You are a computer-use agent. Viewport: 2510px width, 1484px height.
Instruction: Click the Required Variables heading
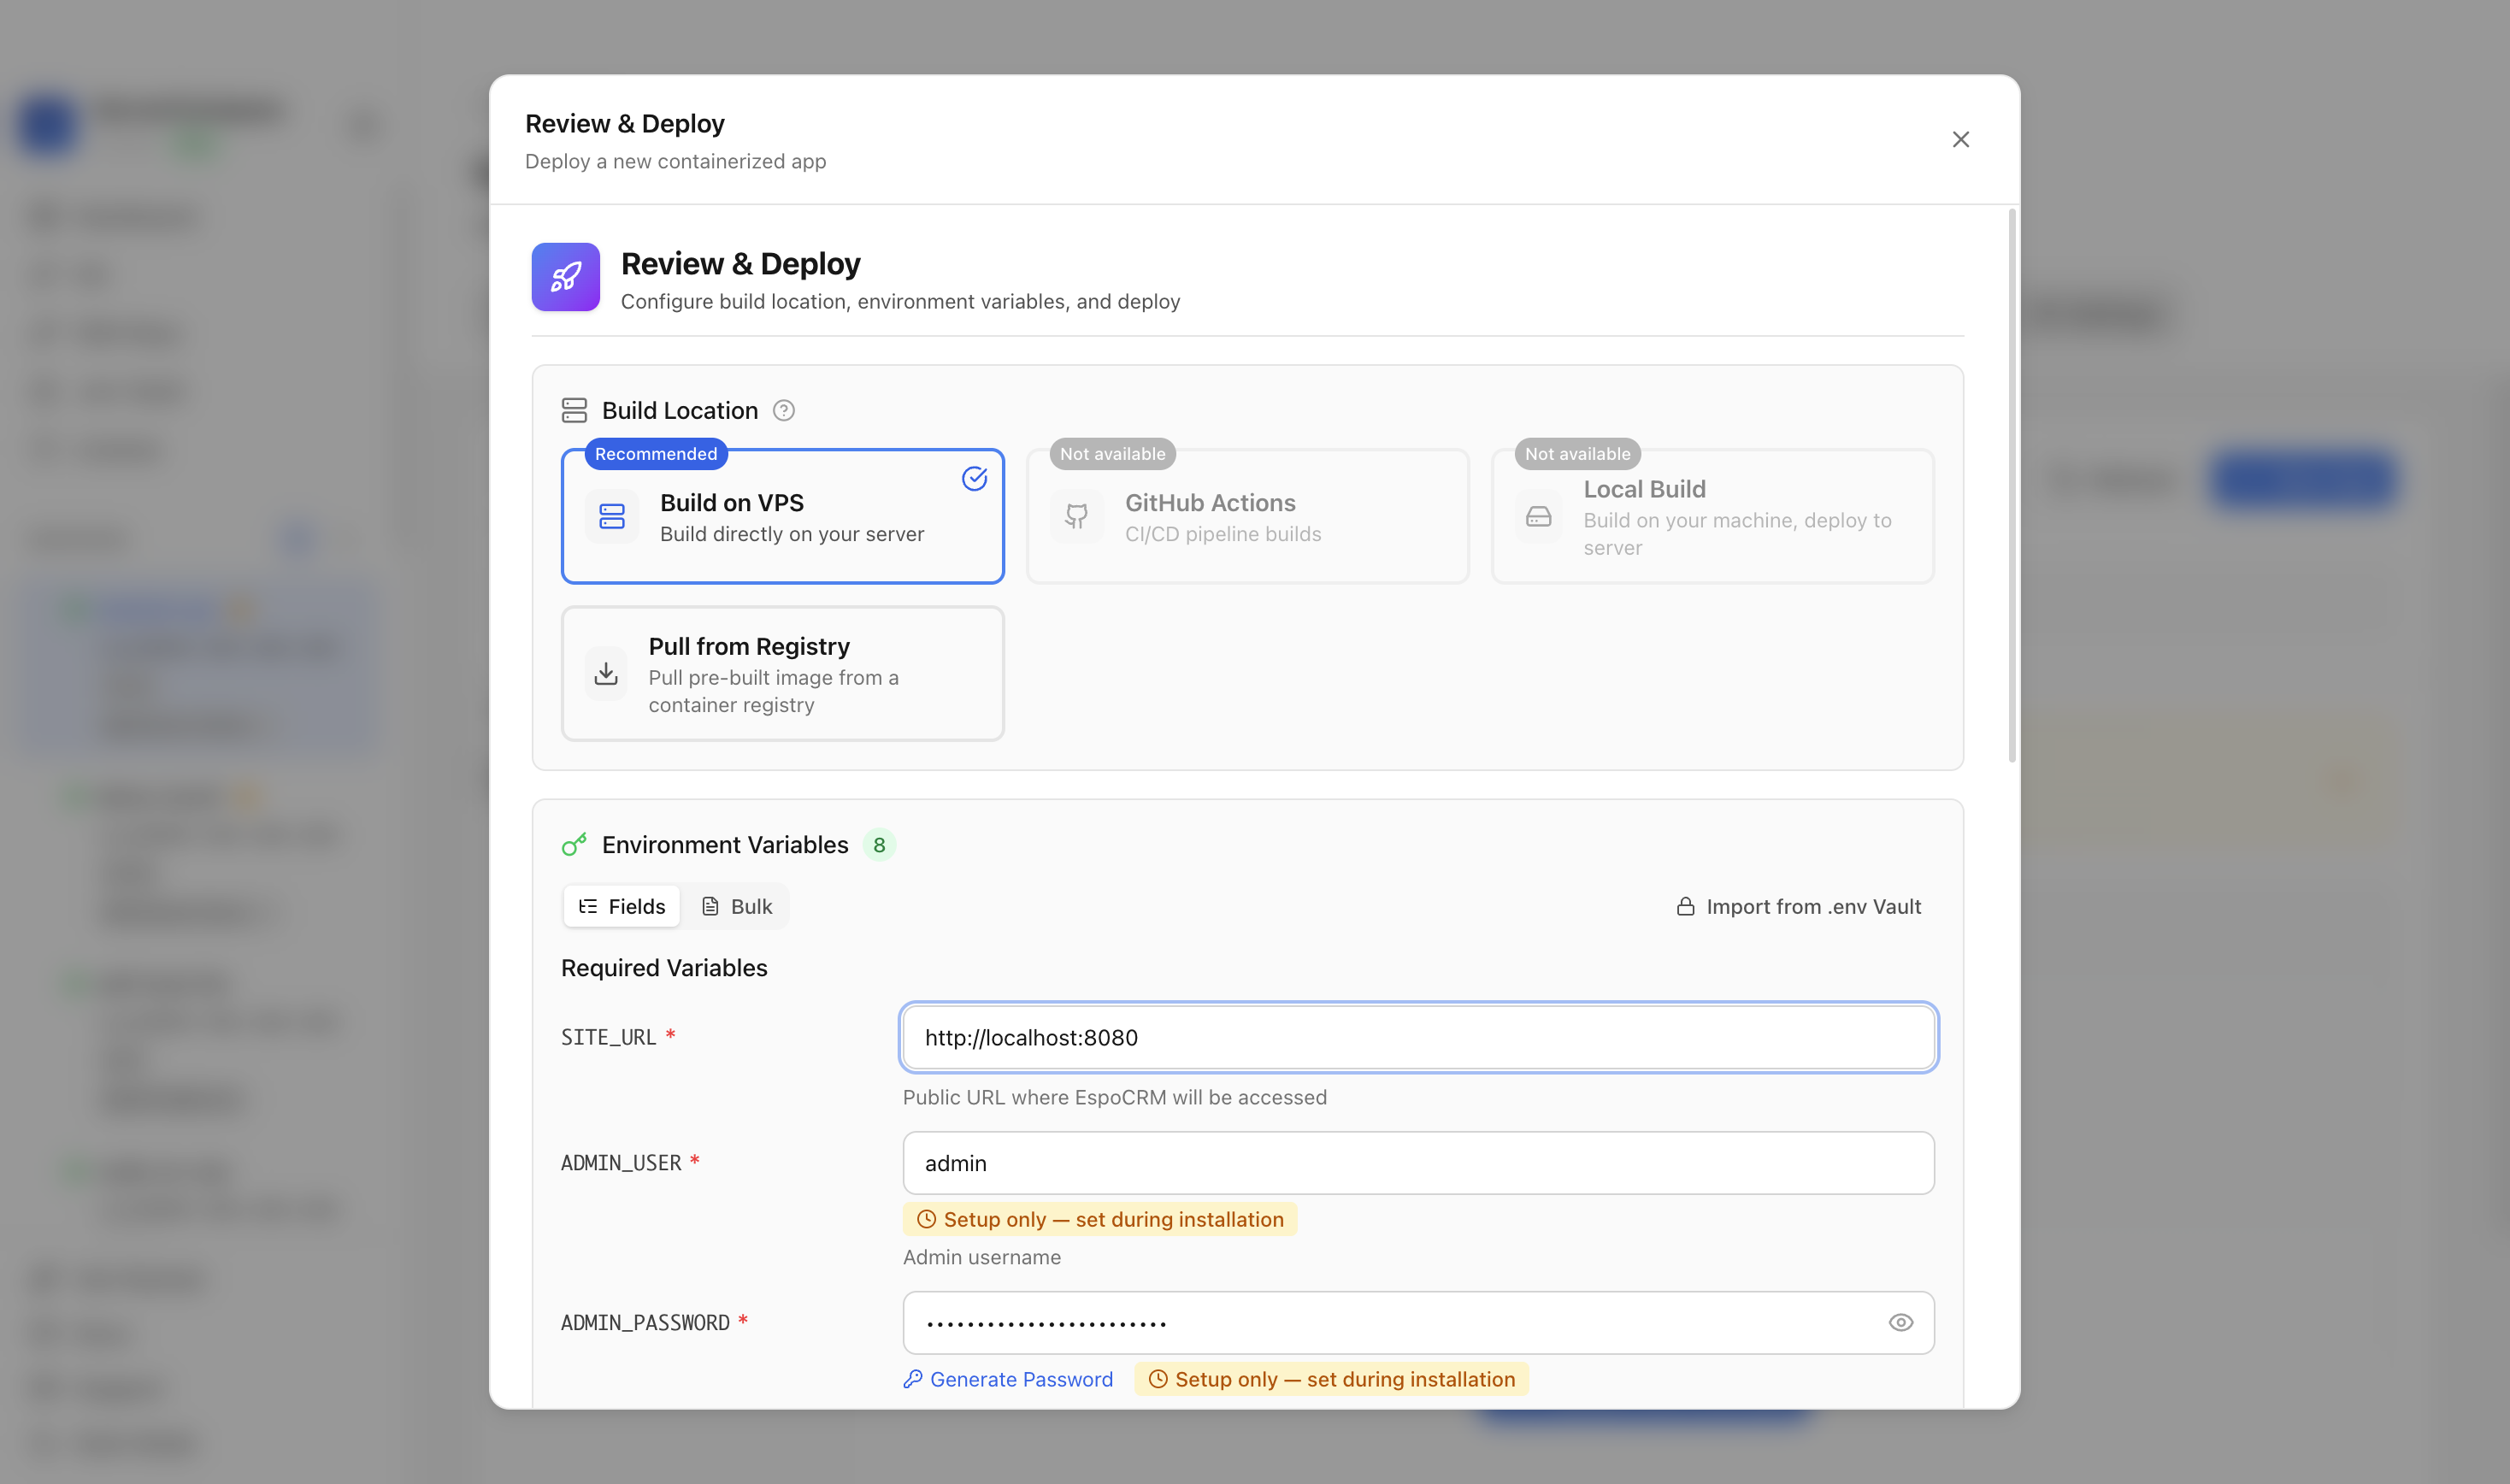click(x=664, y=968)
